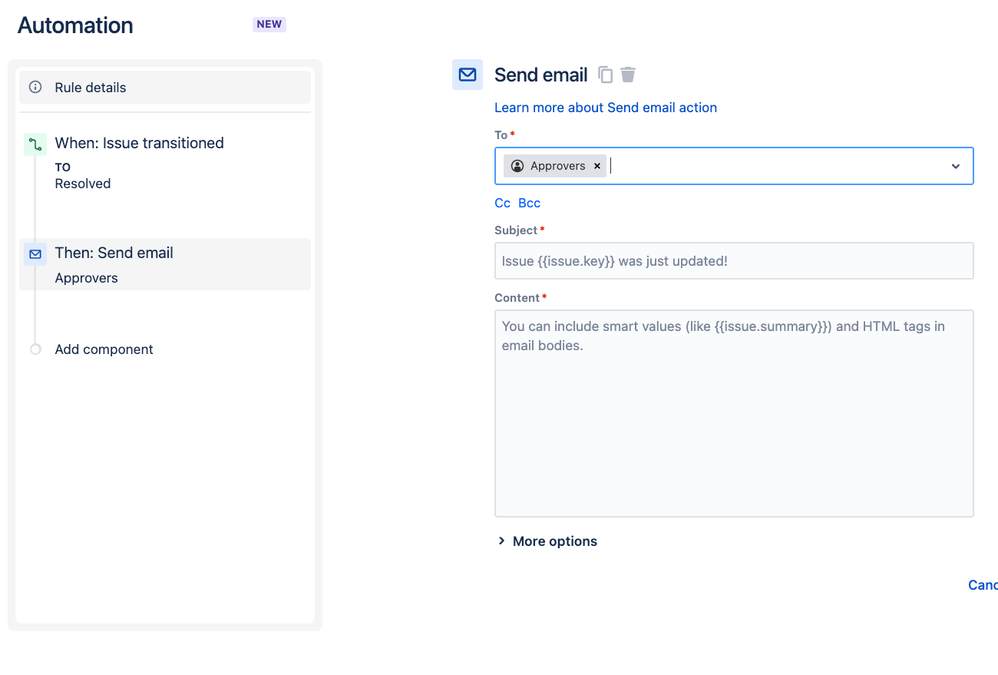Click the envelope icon beside Then: Send email

(36, 254)
